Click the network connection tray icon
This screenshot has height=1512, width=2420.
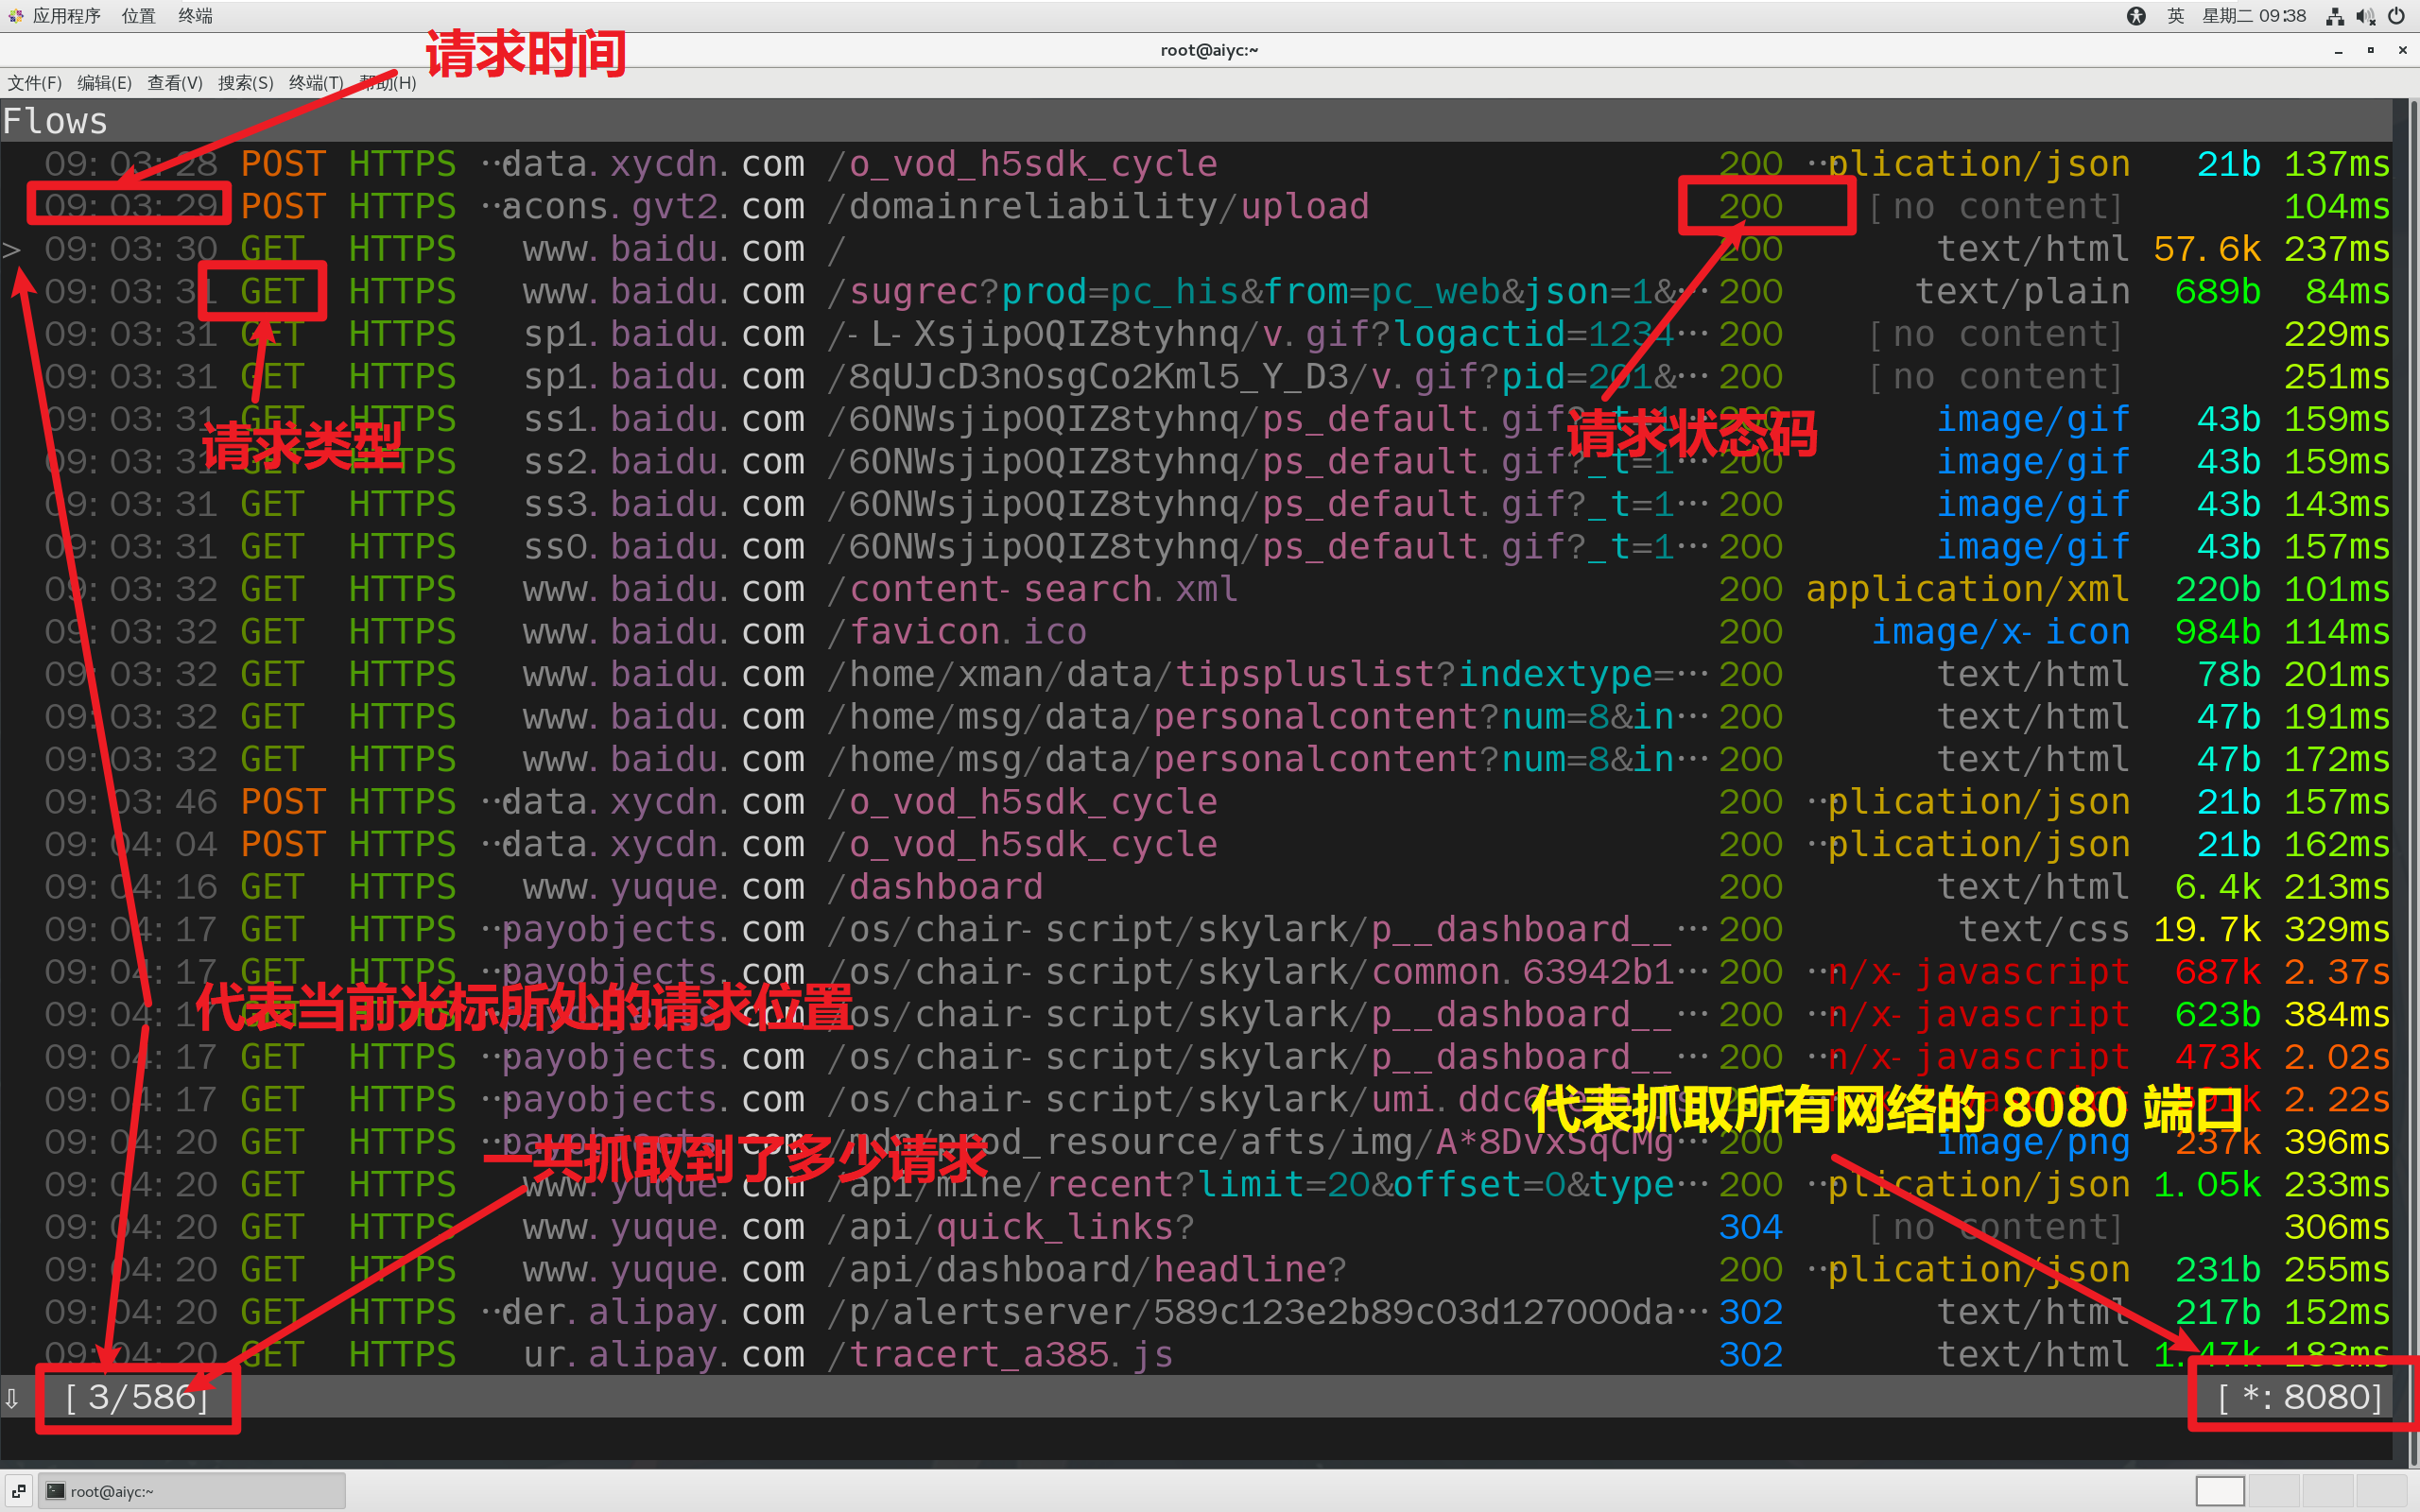tap(2335, 16)
